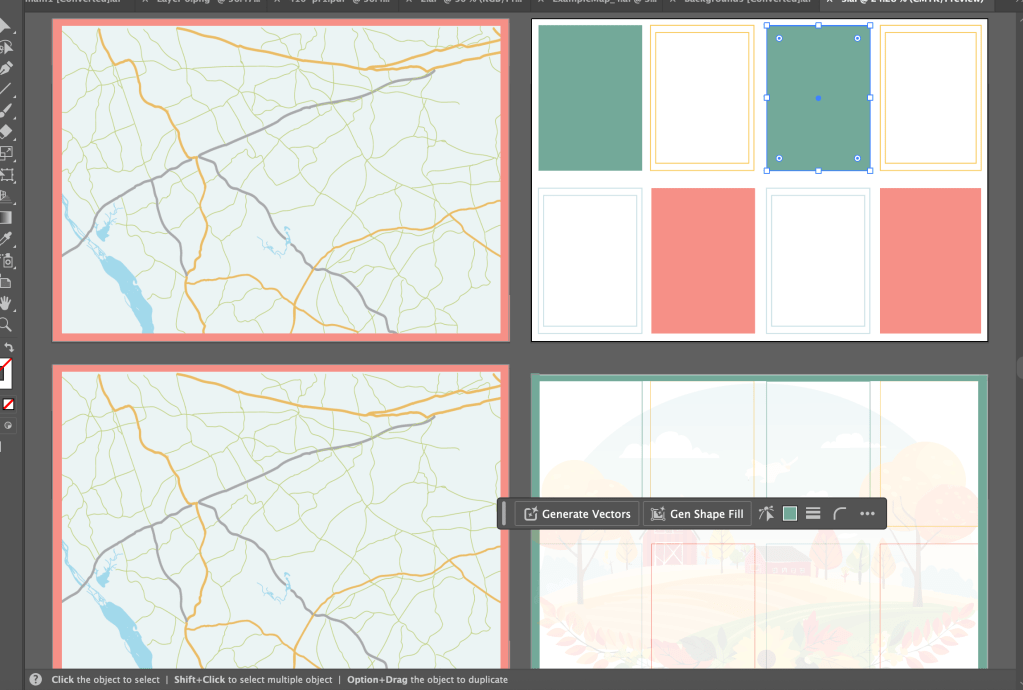Select the Paintbrush tool in toolbar
Image resolution: width=1023 pixels, height=690 pixels.
[6, 110]
